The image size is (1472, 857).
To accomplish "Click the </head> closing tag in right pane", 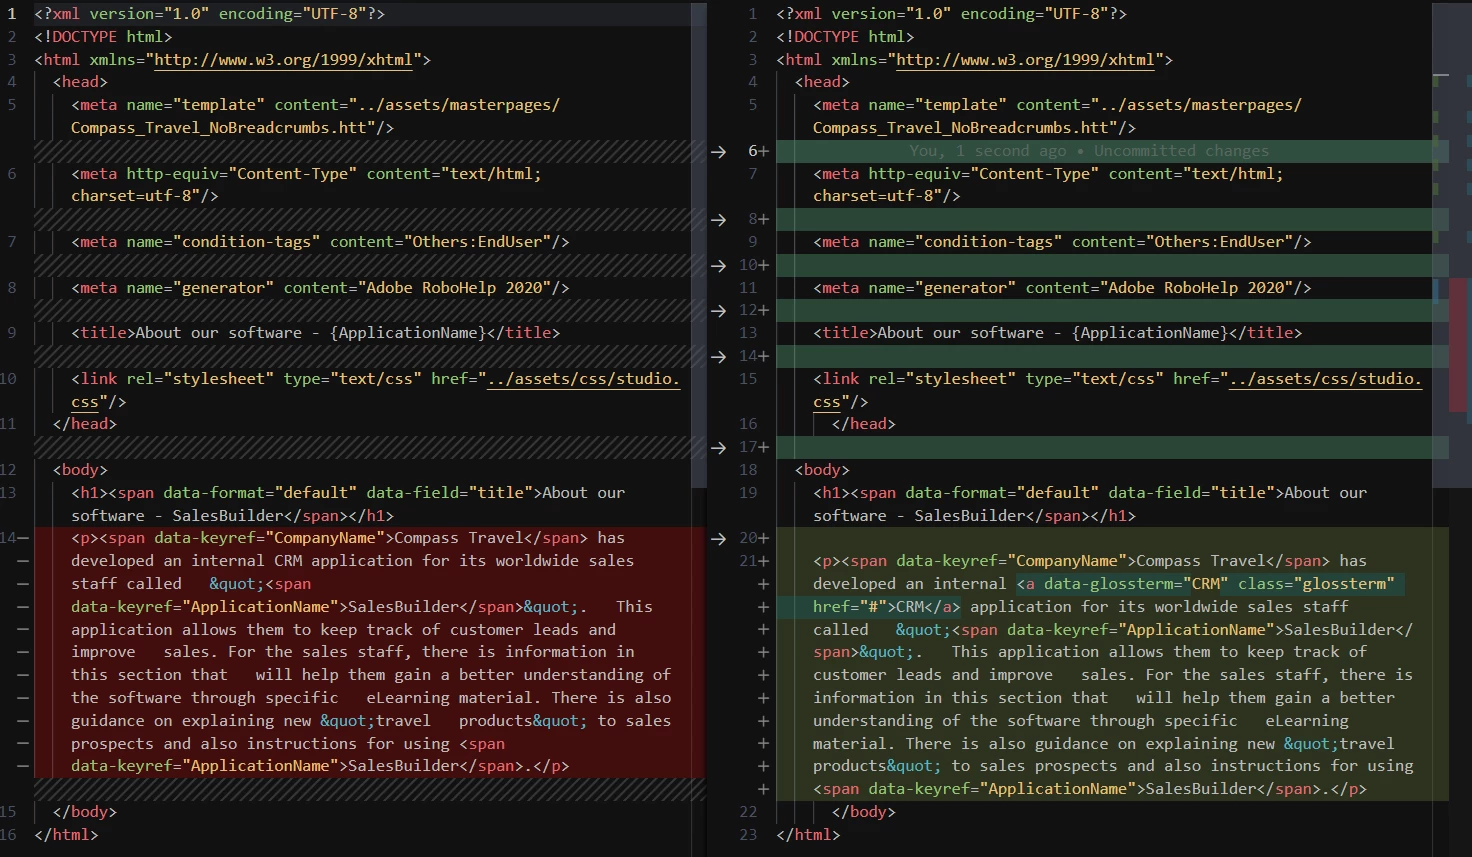I will point(863,424).
